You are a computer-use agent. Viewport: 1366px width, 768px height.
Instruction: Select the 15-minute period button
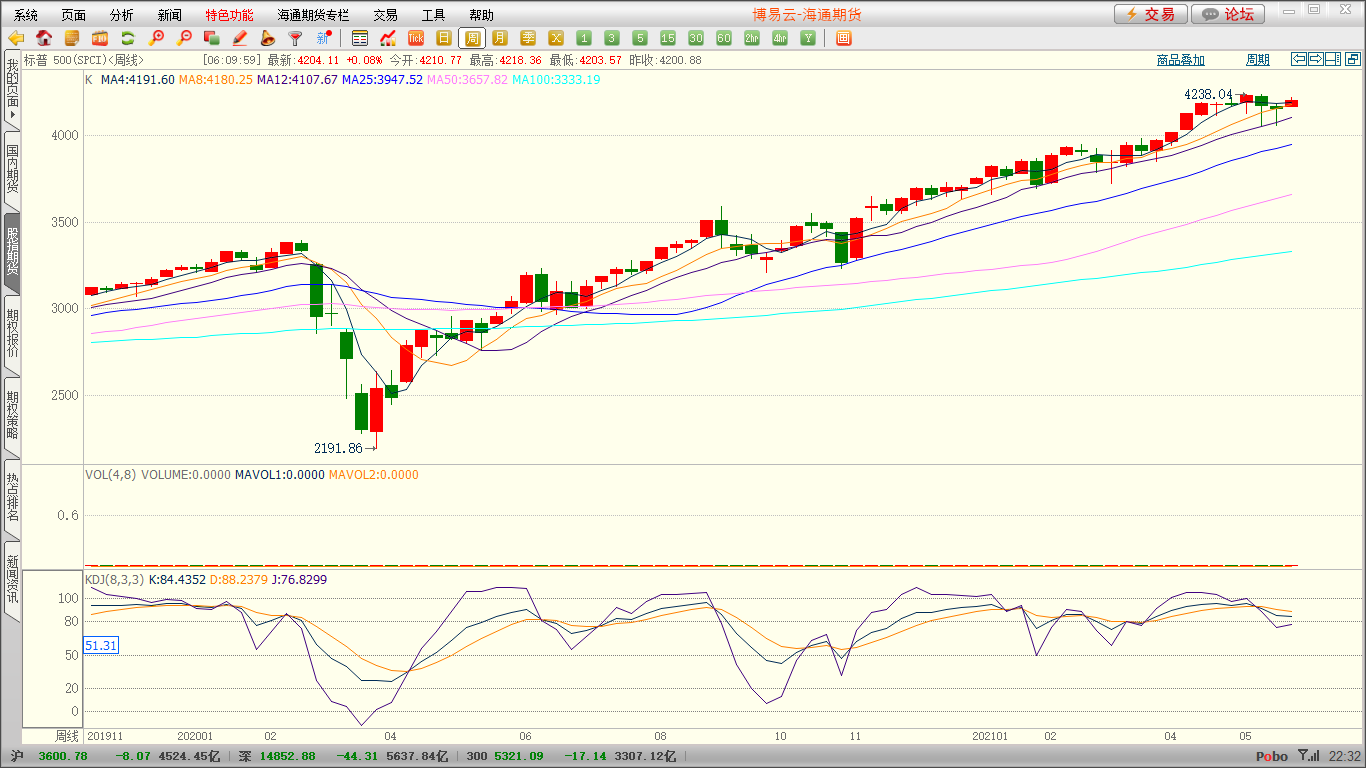668,38
